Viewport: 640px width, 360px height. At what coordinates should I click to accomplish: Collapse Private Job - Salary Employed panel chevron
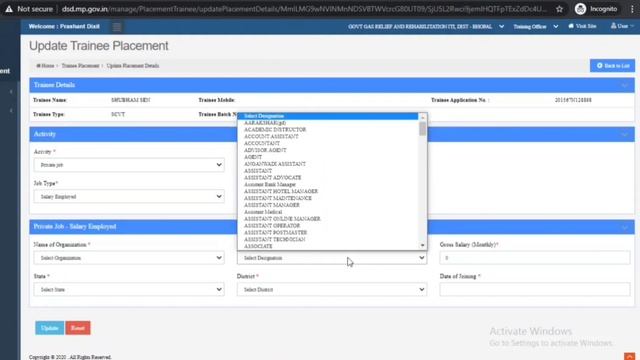tap(624, 227)
